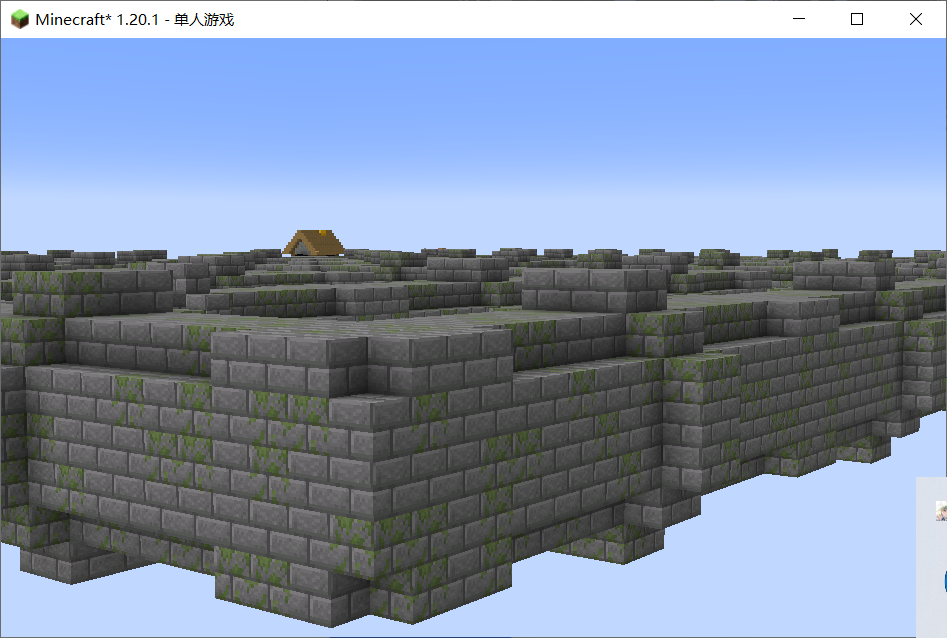Maximize the Minecraft 1.20.1 window
Screen dimensions: 947x638
point(856,19)
